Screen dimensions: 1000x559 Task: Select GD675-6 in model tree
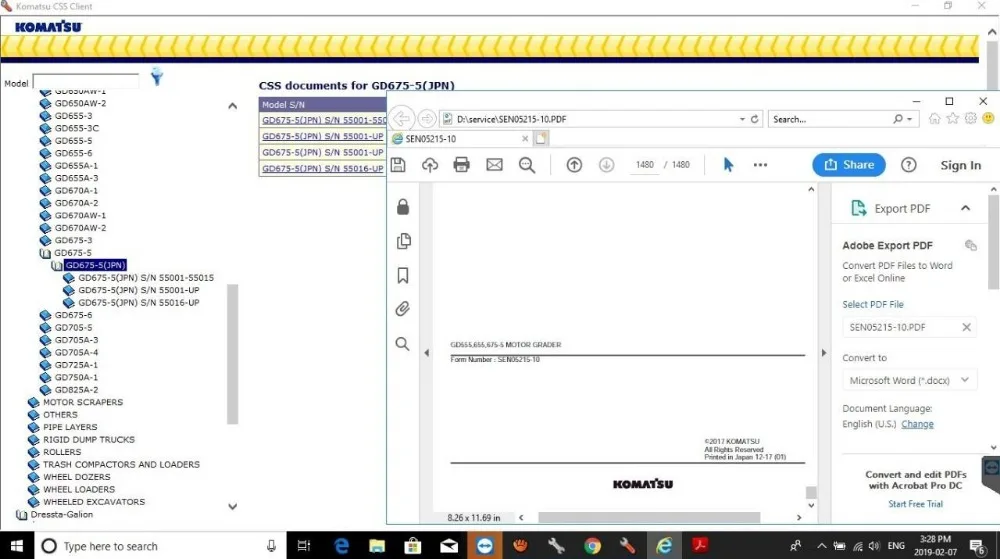coord(73,315)
